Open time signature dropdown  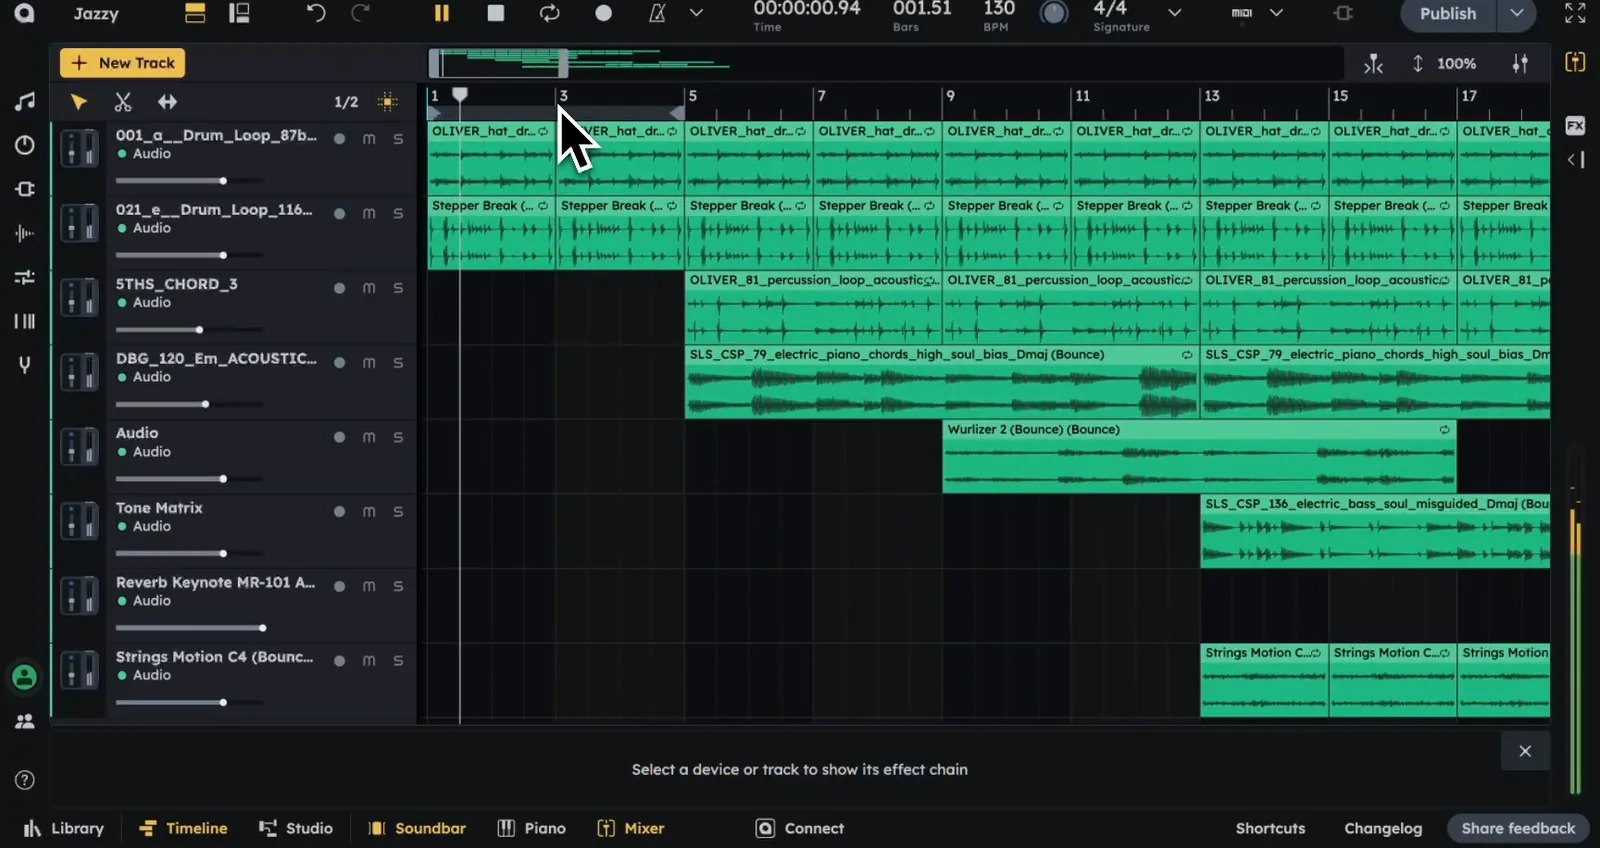click(x=1175, y=13)
